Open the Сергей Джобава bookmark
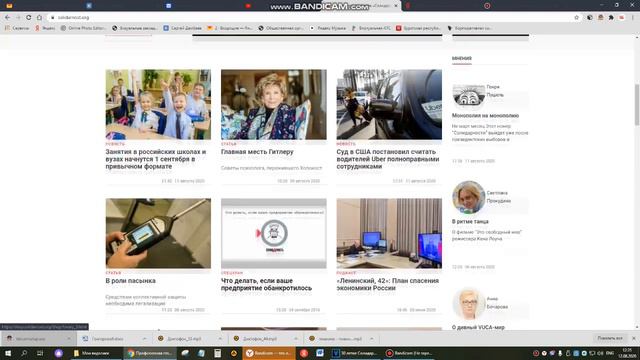The image size is (640, 360). (182, 28)
